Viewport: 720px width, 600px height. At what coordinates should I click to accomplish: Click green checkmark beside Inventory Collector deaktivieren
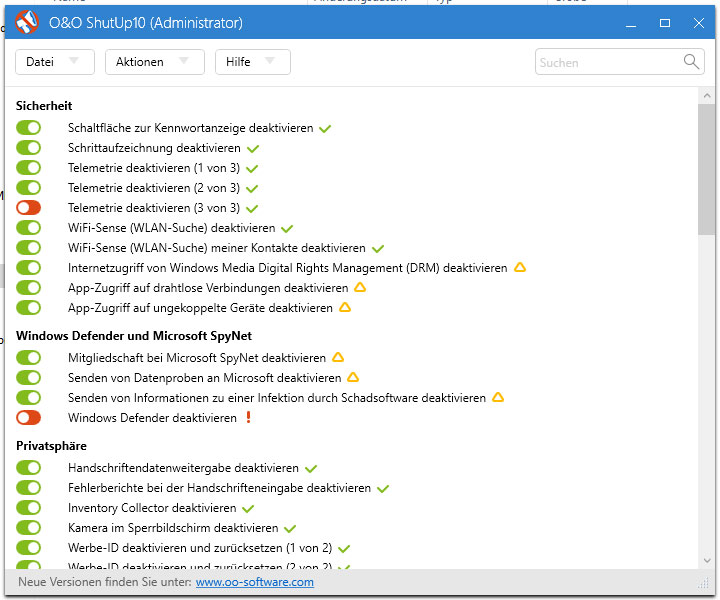248,508
